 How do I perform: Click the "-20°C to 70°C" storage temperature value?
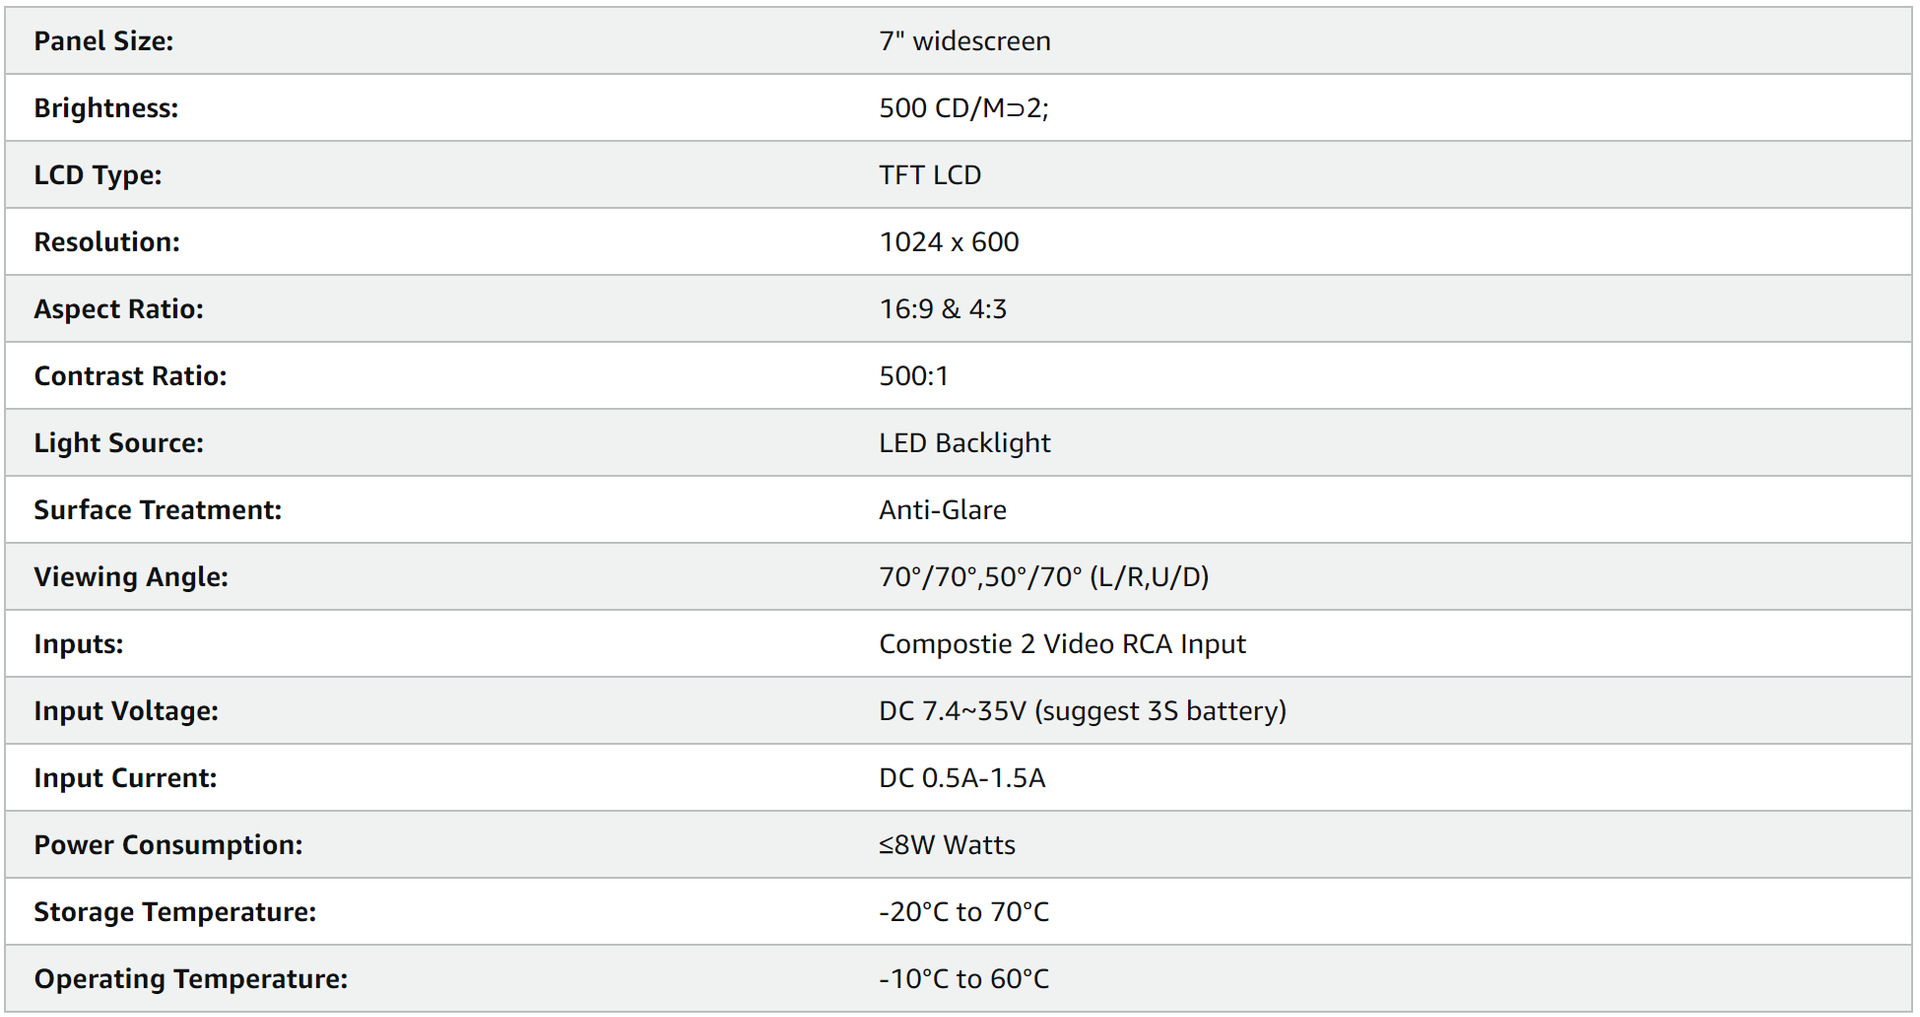click(963, 912)
